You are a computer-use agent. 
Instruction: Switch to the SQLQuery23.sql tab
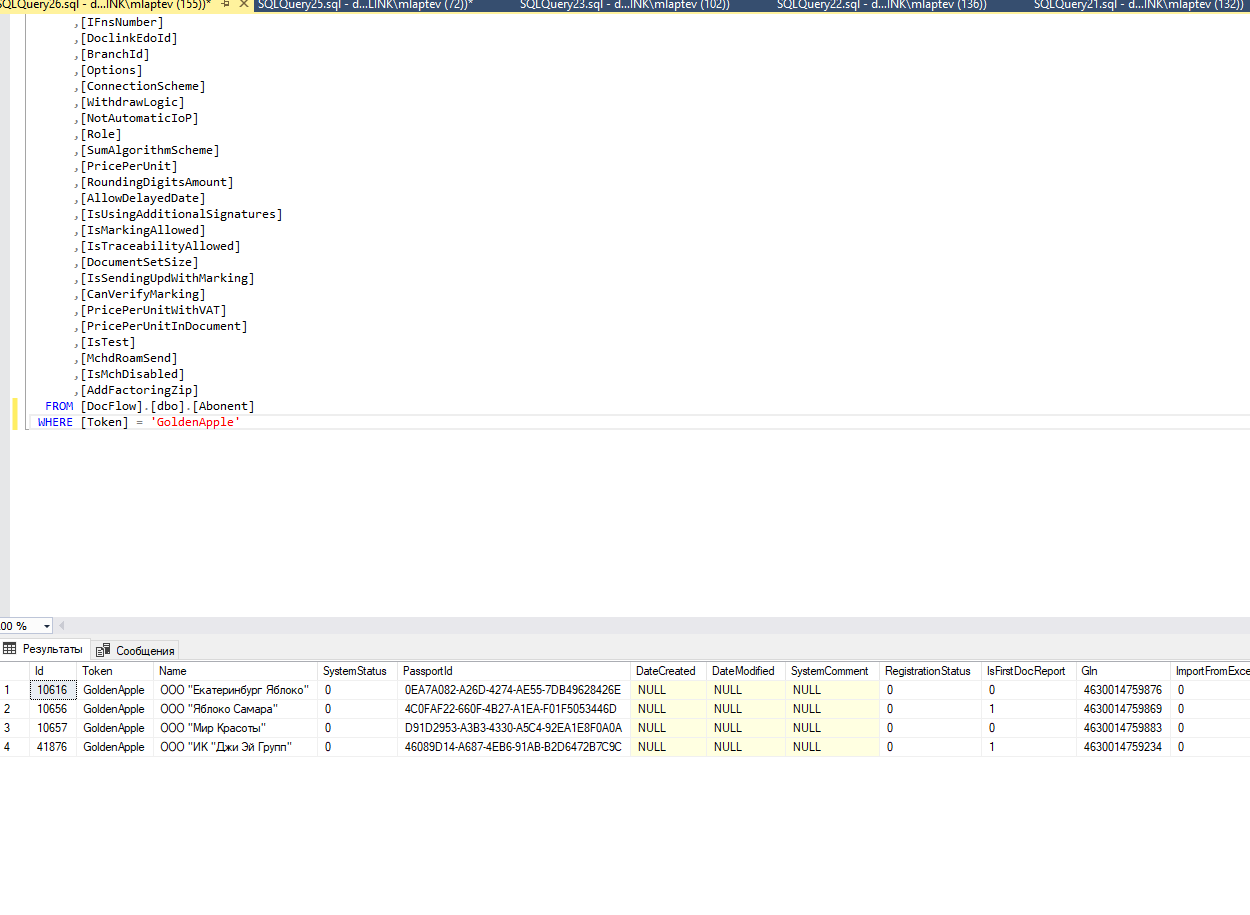point(625,5)
